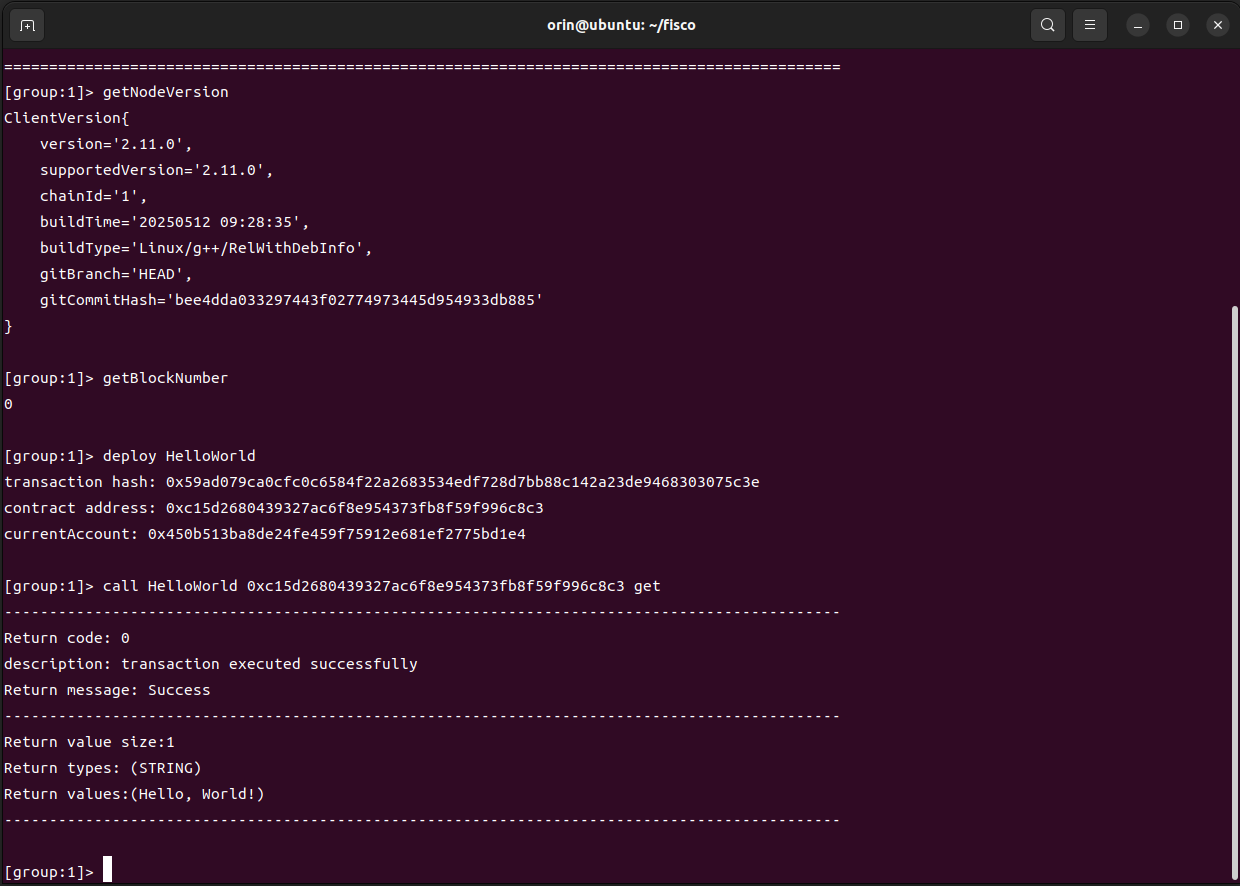
Task: Click the call HelloWorld get command line
Action: click(333, 586)
